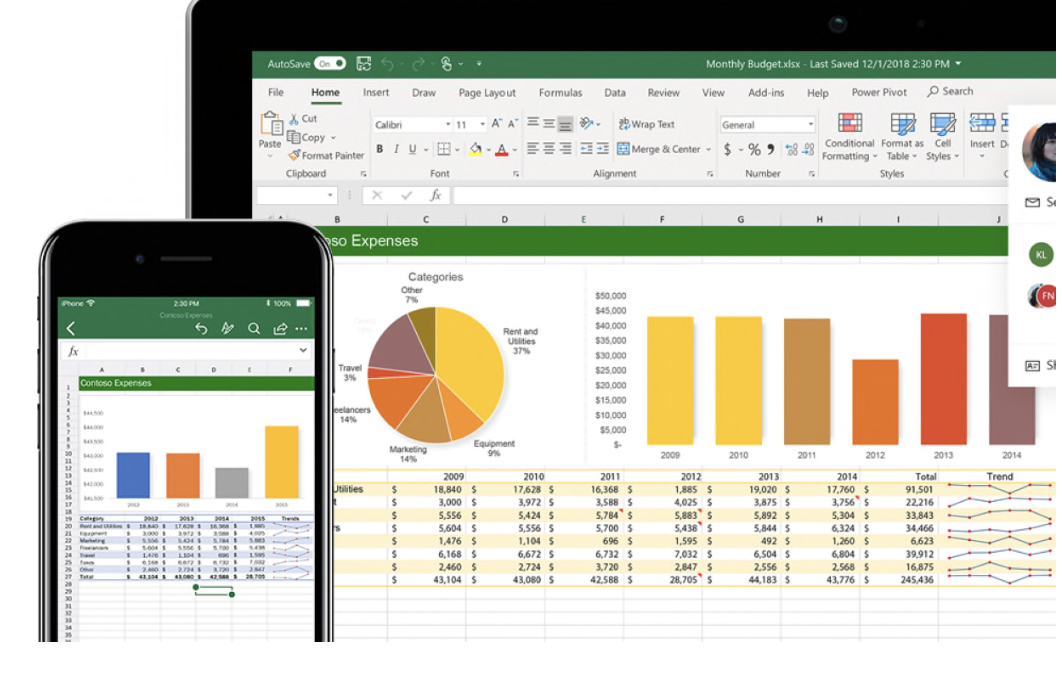The height and width of the screenshot is (684, 1062).
Task: Toggle Wrap Text
Action: pos(647,124)
